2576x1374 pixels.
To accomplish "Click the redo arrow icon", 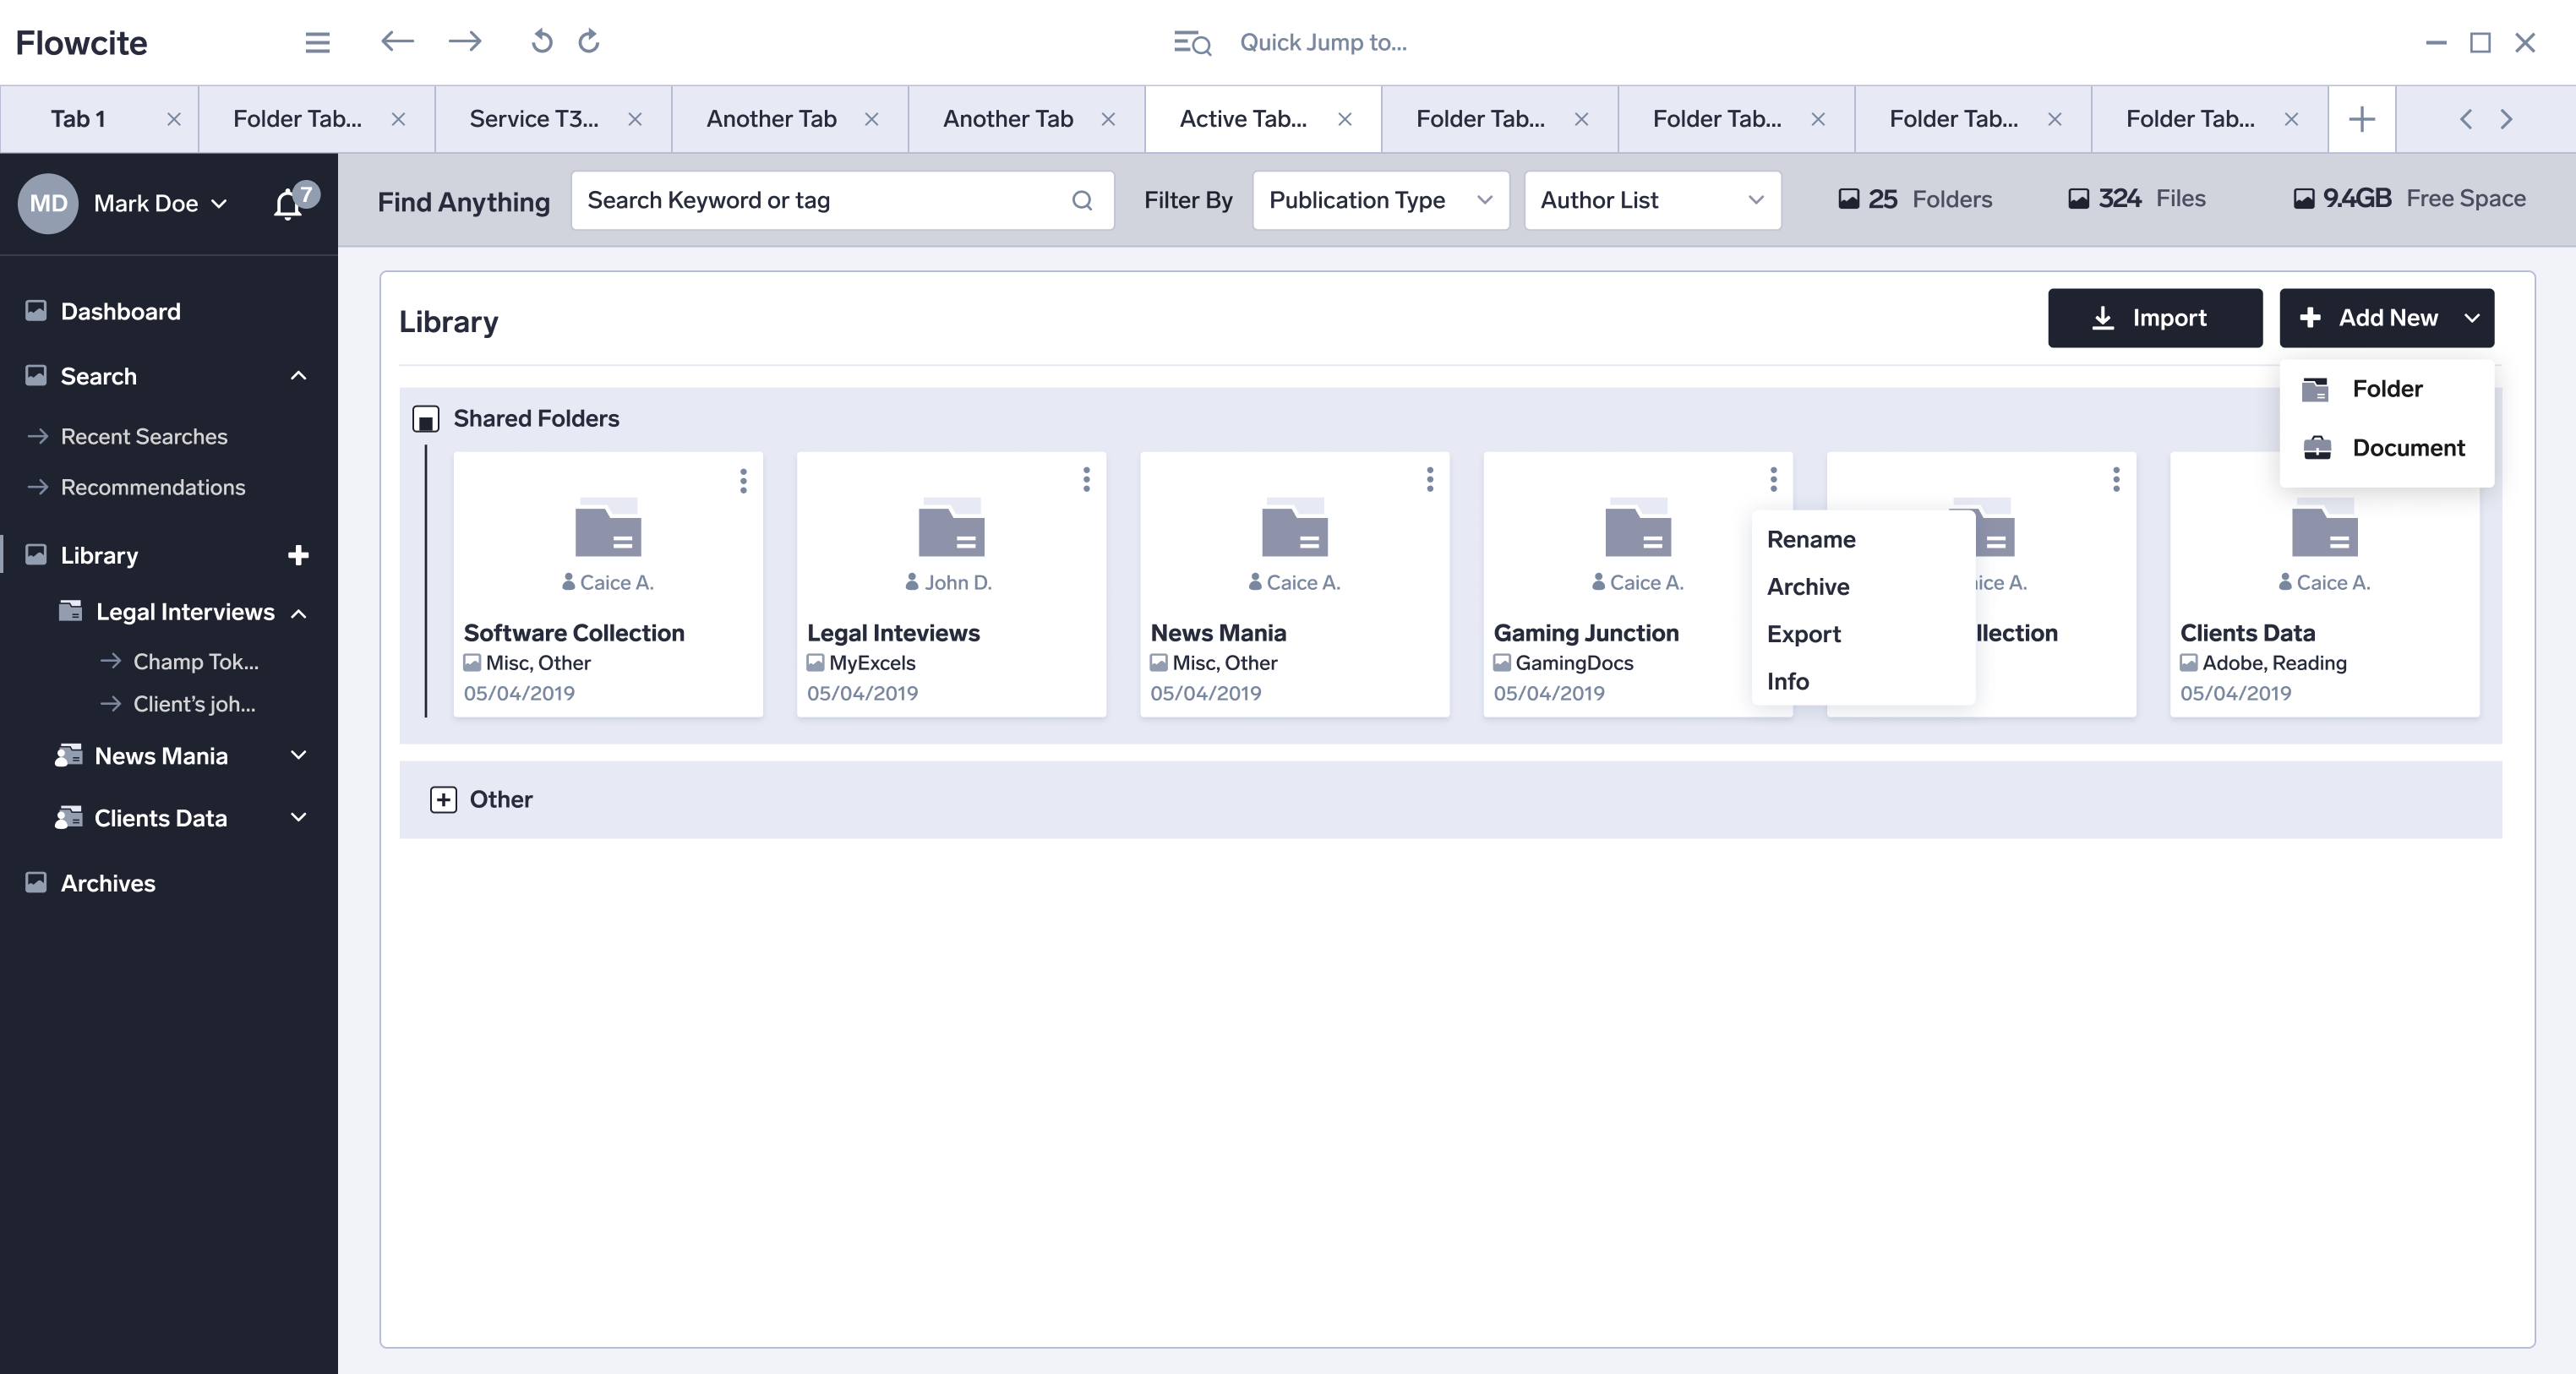I will tap(589, 42).
